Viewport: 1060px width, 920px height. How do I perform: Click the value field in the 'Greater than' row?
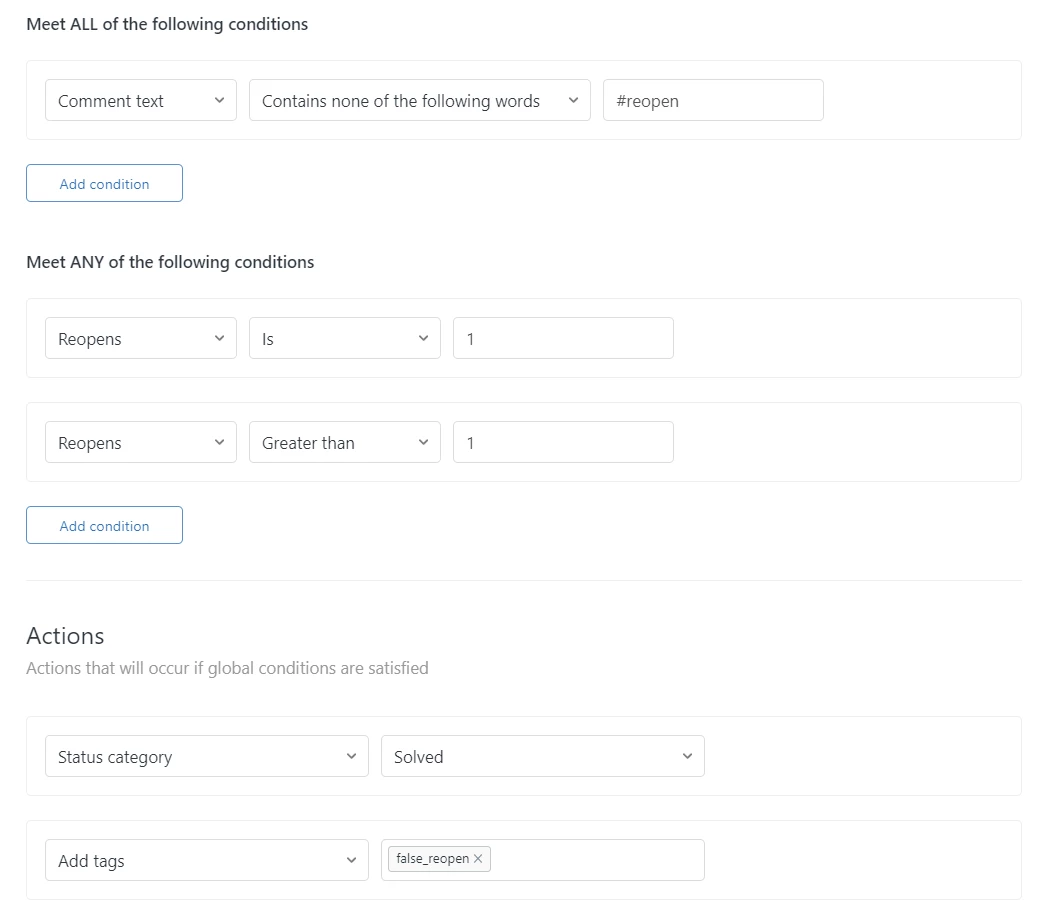pos(562,443)
